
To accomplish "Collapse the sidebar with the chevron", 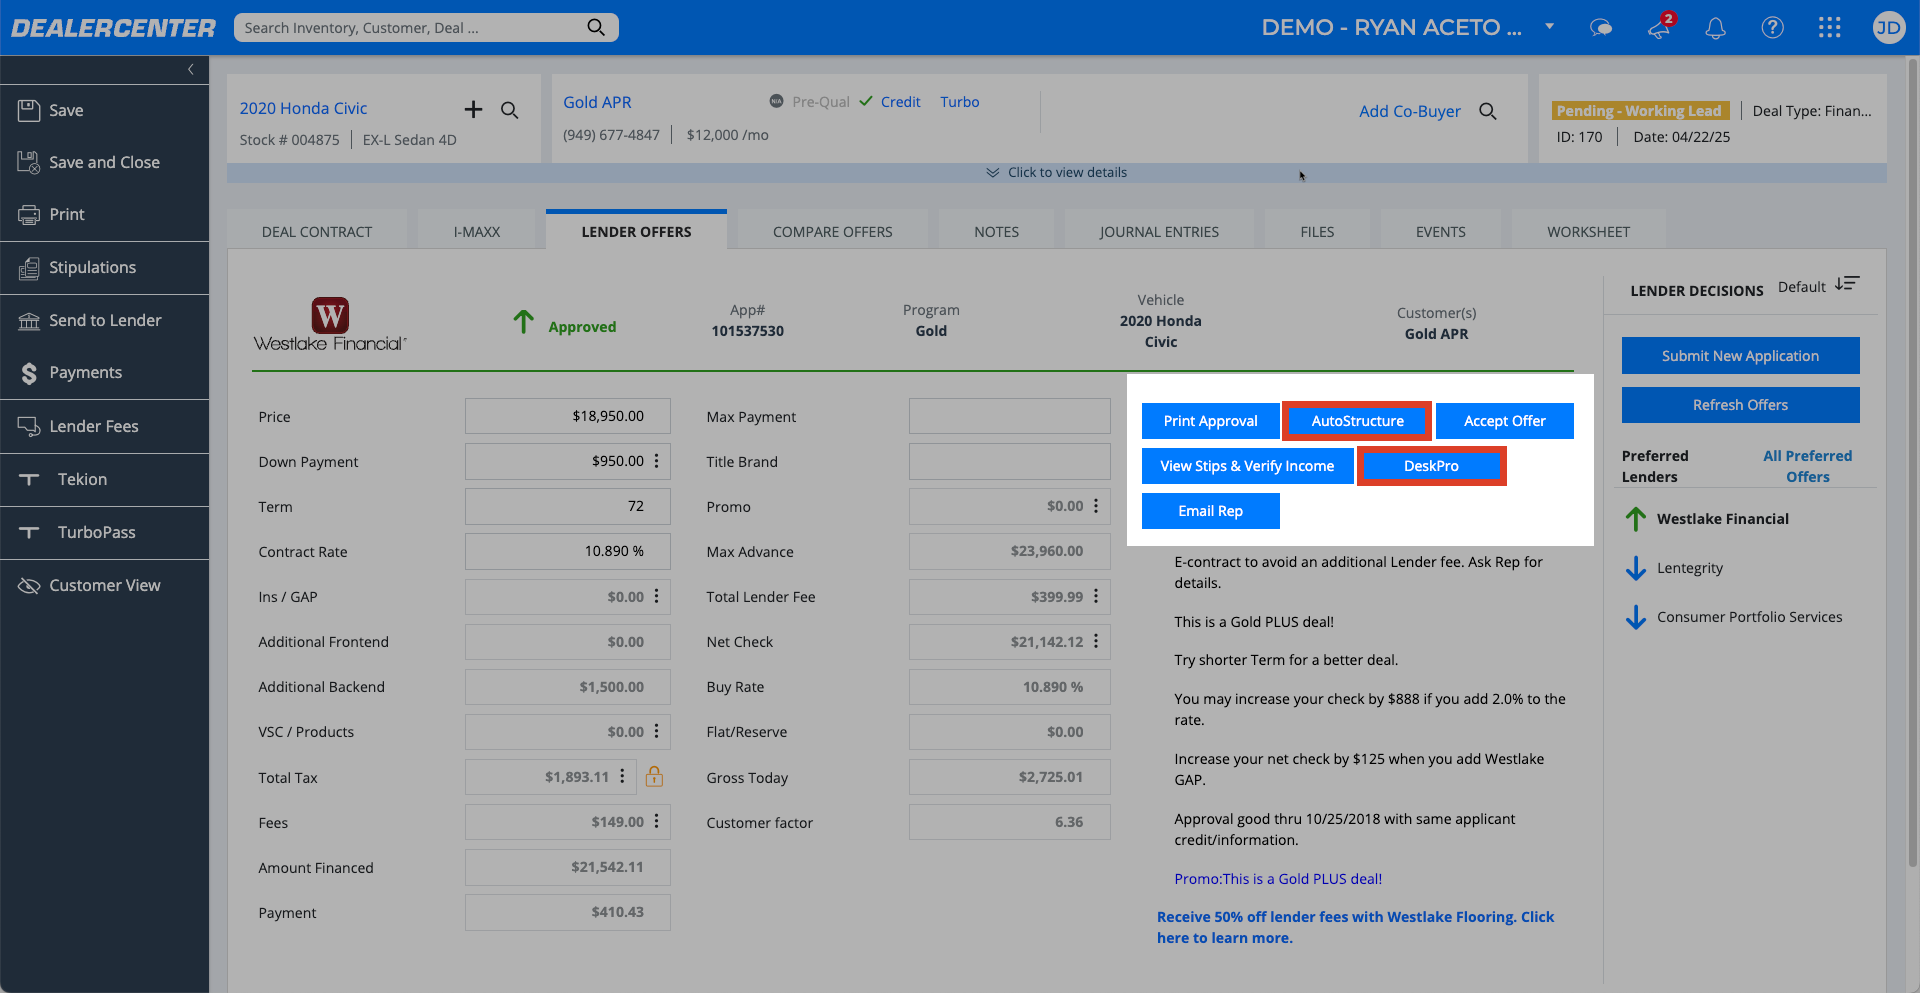I will (190, 69).
